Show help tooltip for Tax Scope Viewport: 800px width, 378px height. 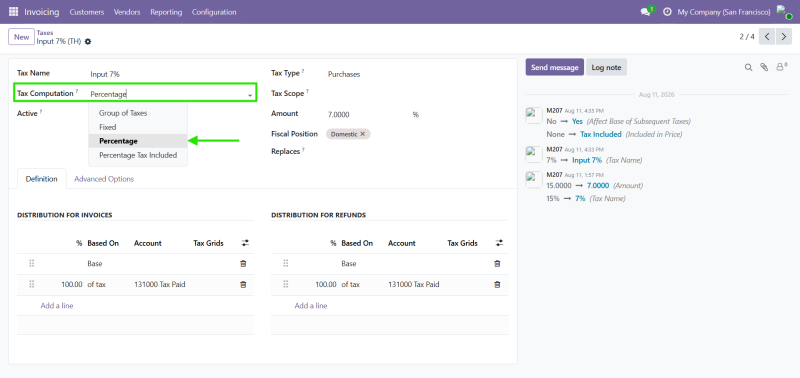tap(307, 91)
